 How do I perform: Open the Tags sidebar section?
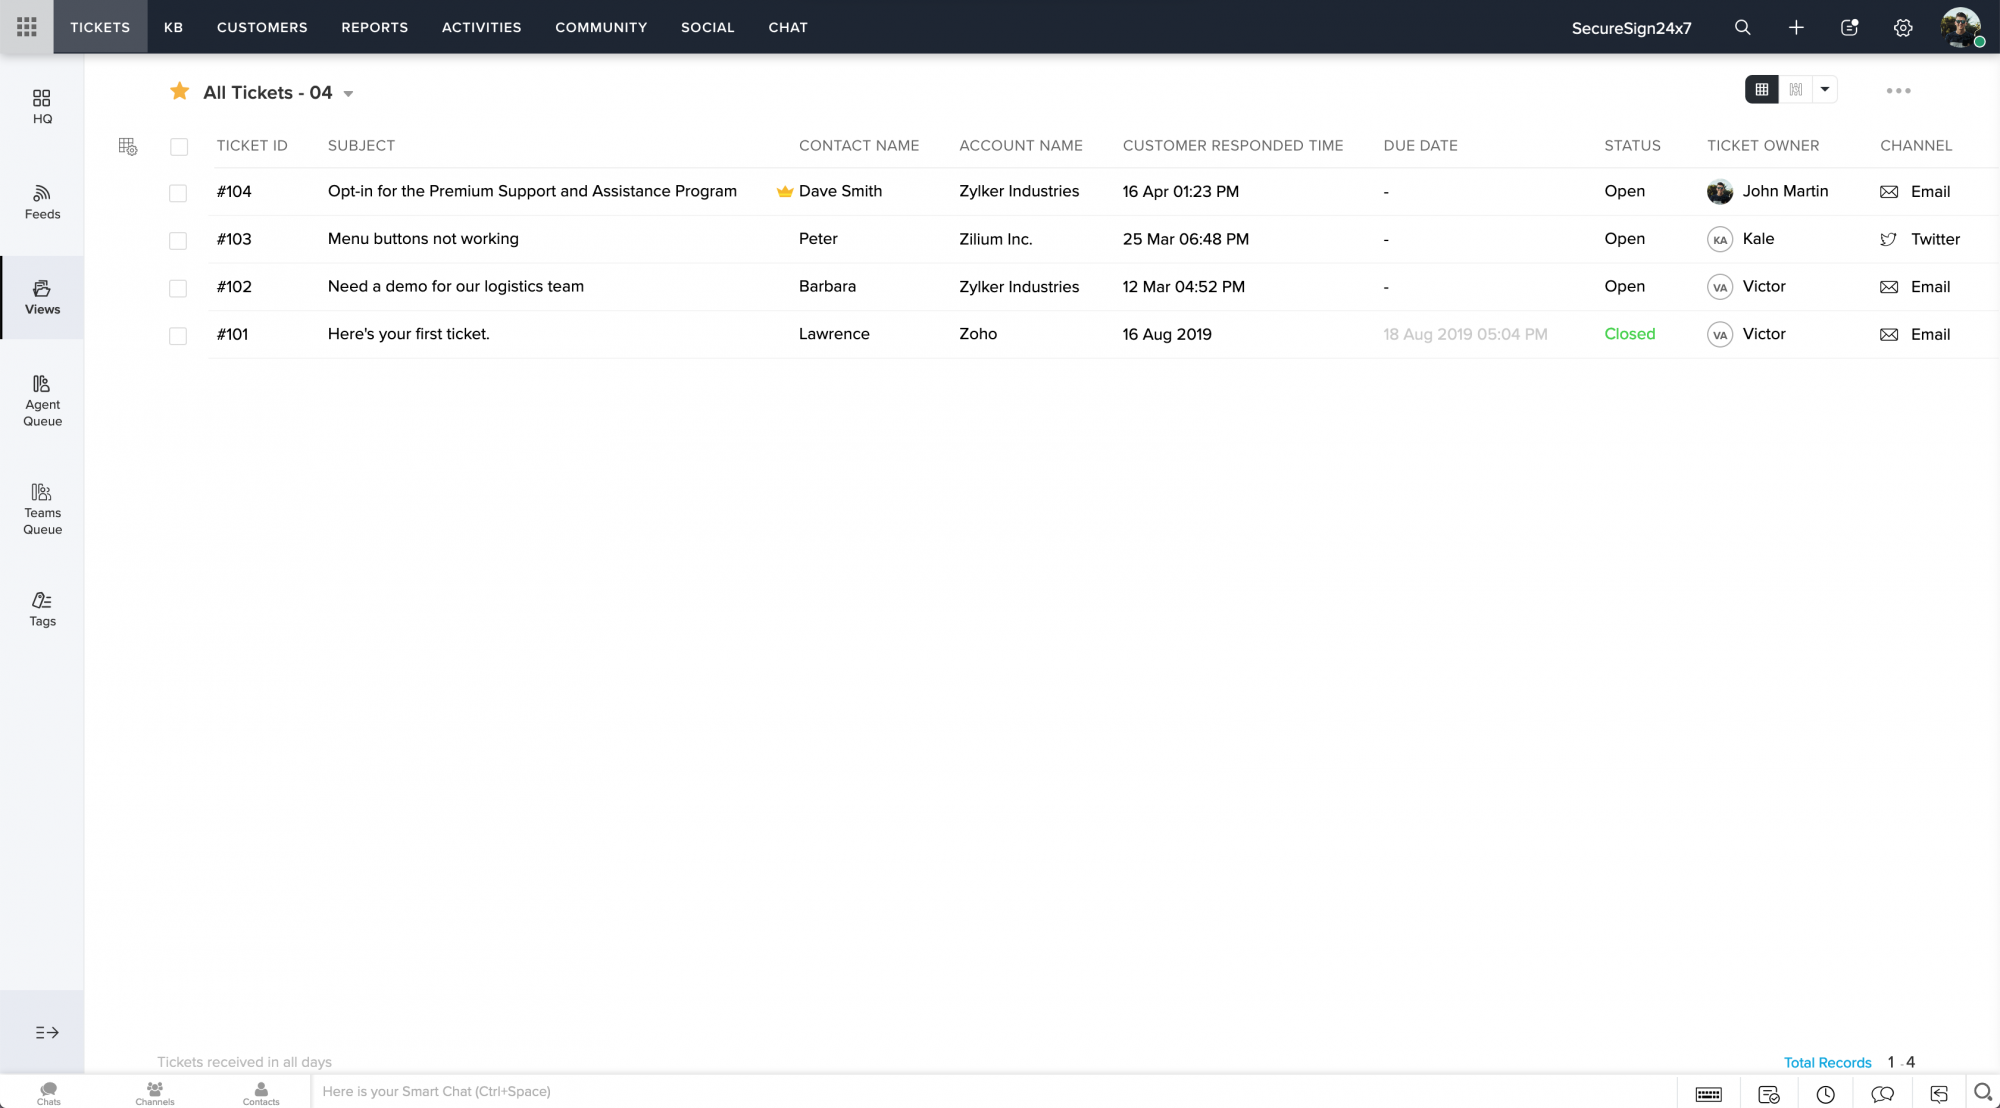coord(42,608)
